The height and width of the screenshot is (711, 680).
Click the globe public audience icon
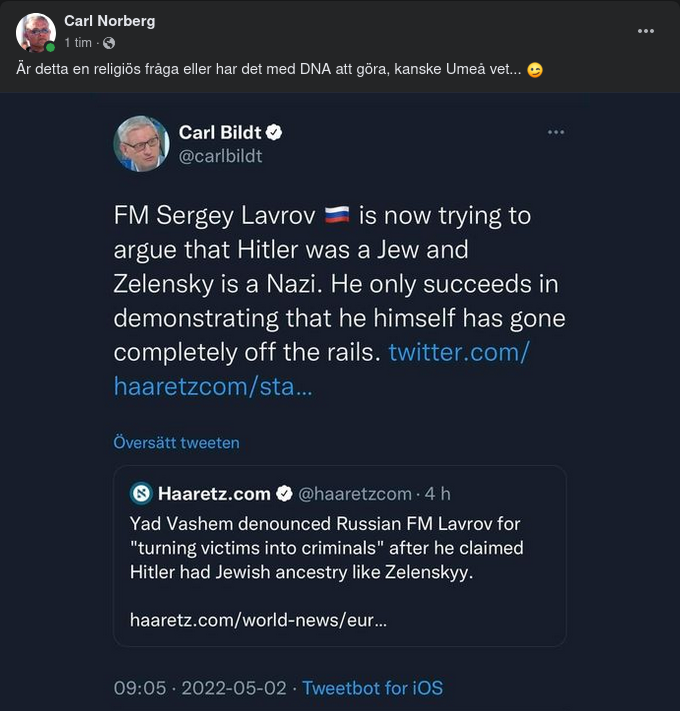coord(109,43)
